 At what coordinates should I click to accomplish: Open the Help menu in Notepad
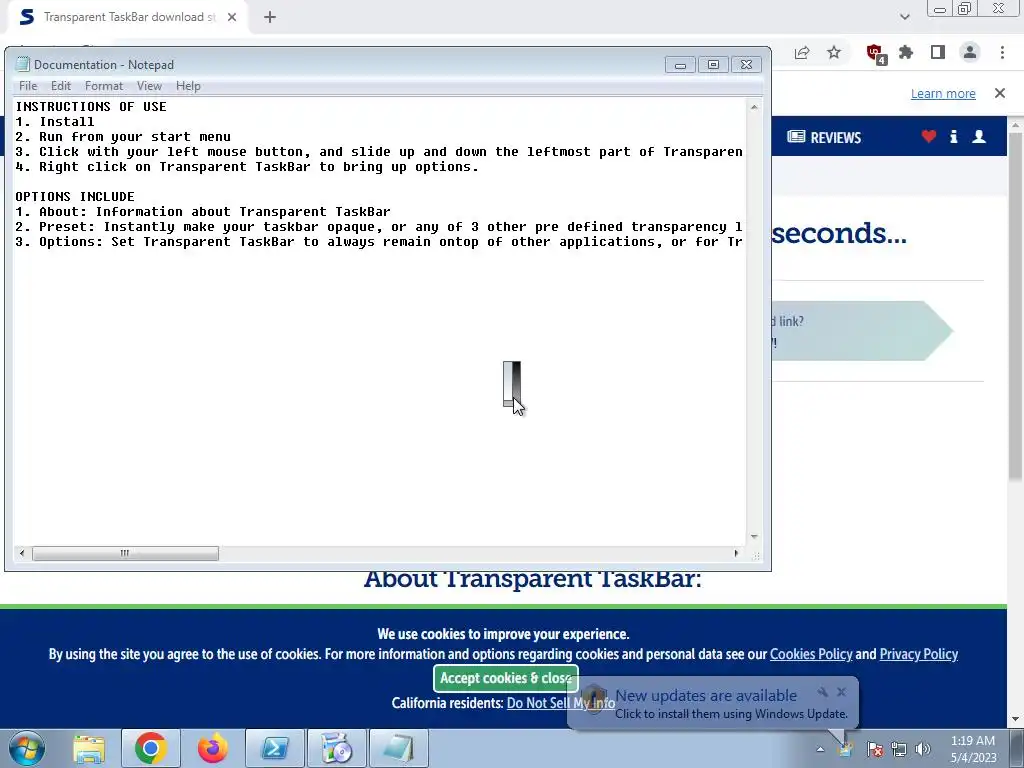click(188, 86)
